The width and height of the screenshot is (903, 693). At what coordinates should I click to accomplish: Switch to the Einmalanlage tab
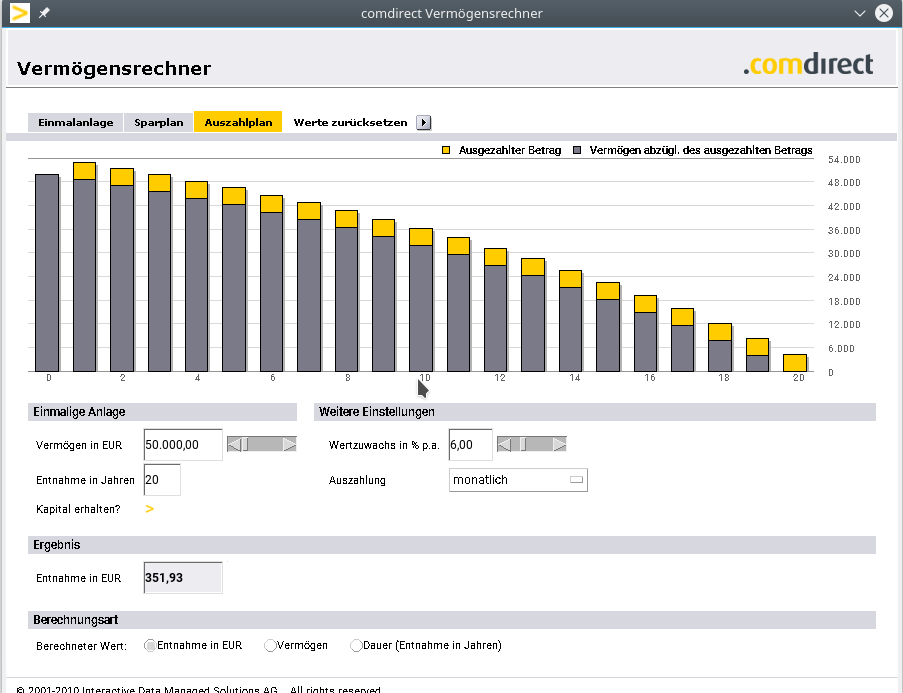point(76,122)
